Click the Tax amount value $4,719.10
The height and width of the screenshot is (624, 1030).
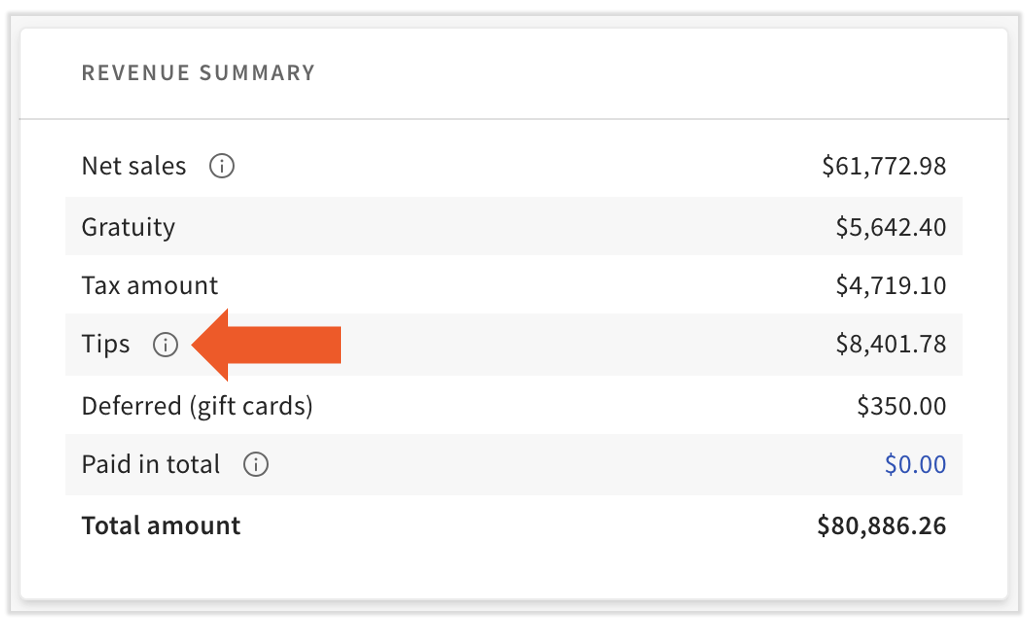coord(891,285)
